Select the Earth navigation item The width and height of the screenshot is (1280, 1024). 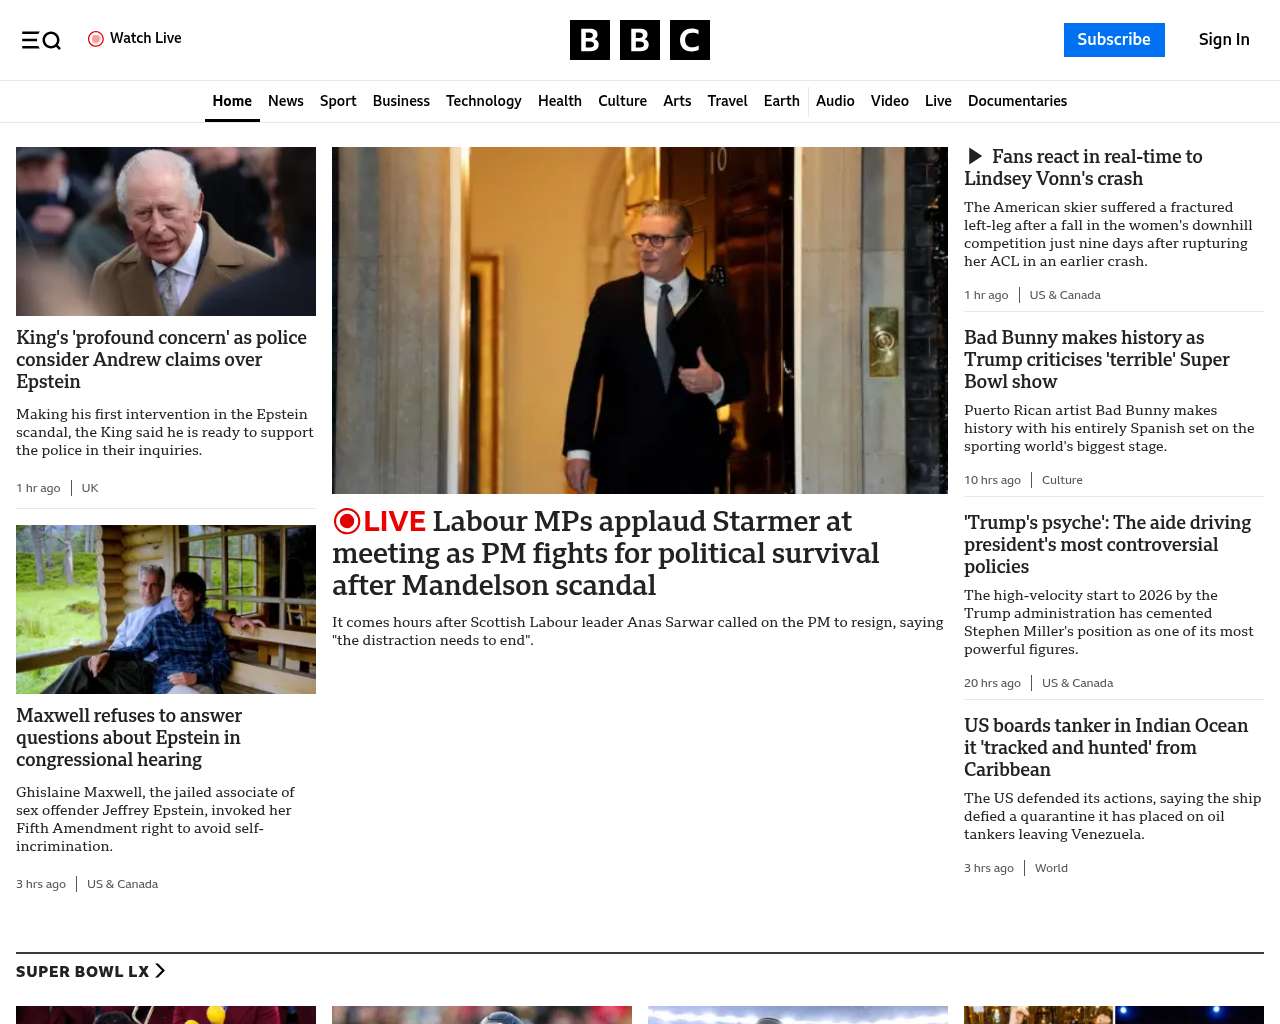point(781,101)
